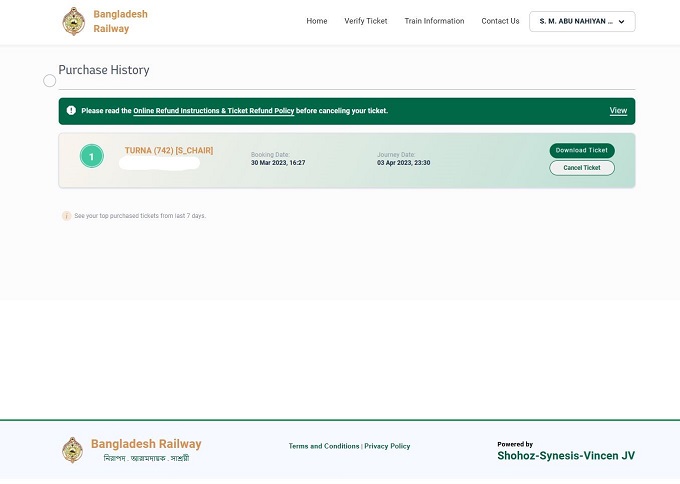Click the footer Bangladesh Railway emblem

[72, 450]
